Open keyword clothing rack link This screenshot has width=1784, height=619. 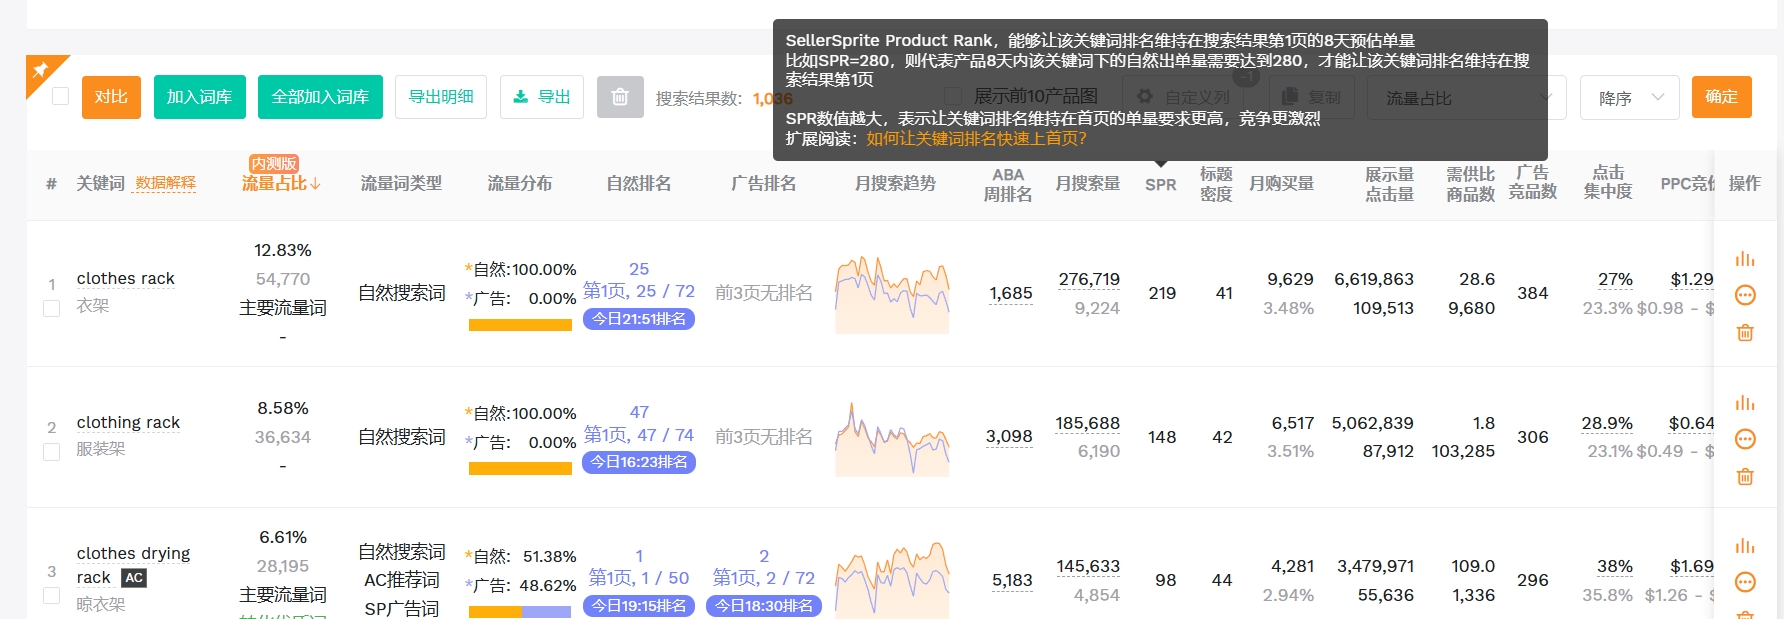tap(128, 423)
